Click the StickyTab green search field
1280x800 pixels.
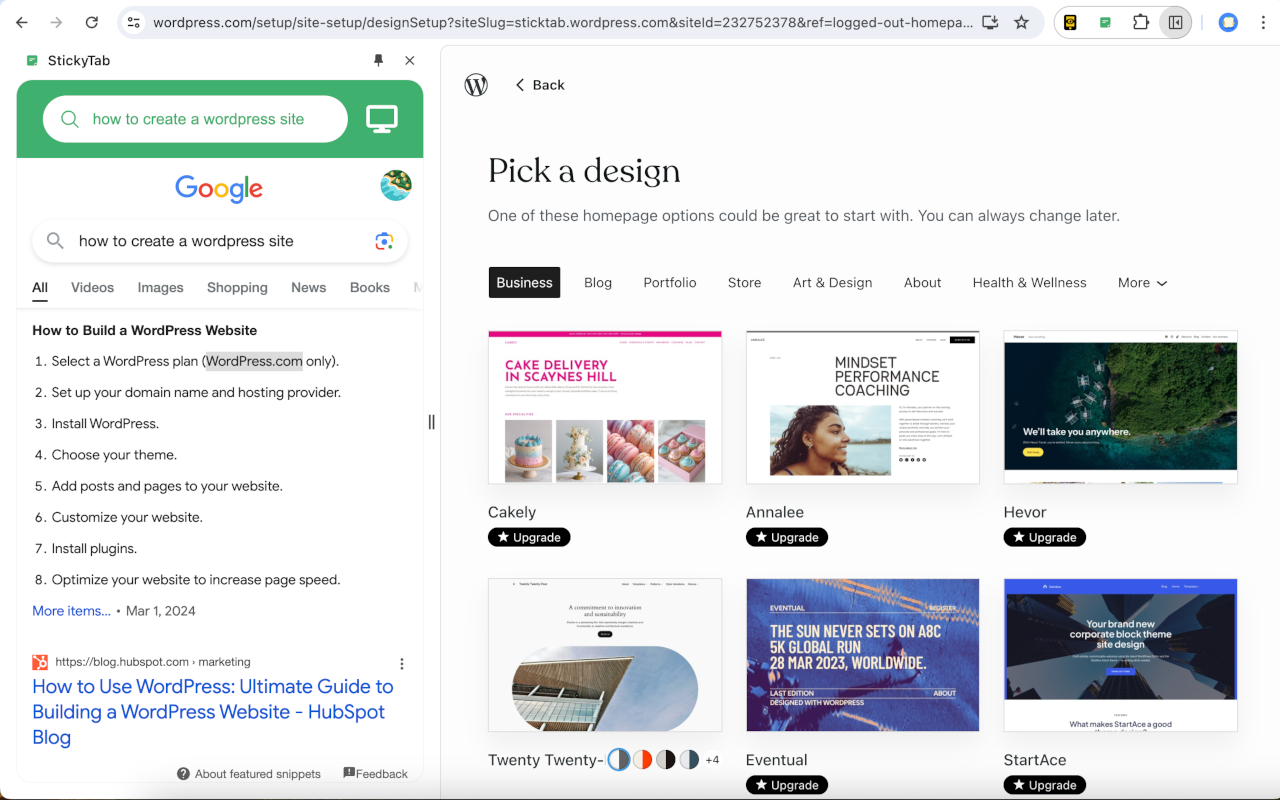[x=196, y=119]
